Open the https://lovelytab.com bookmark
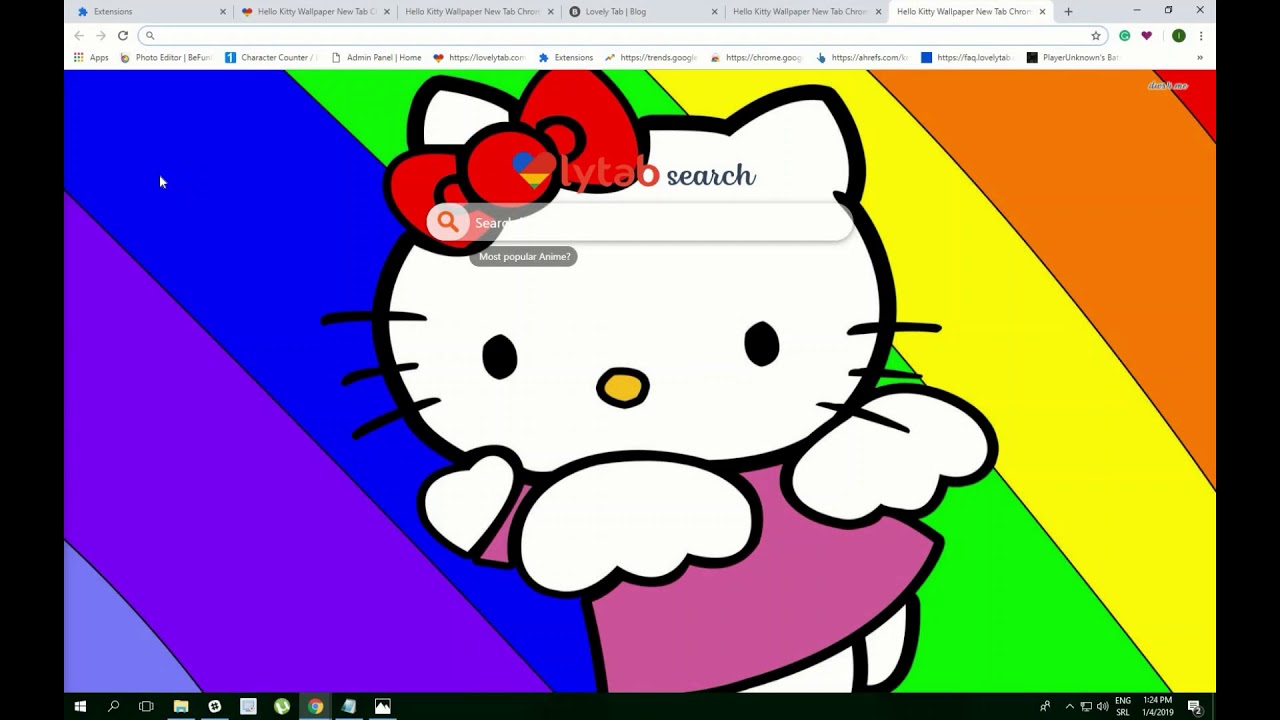The width and height of the screenshot is (1280, 720). click(479, 58)
